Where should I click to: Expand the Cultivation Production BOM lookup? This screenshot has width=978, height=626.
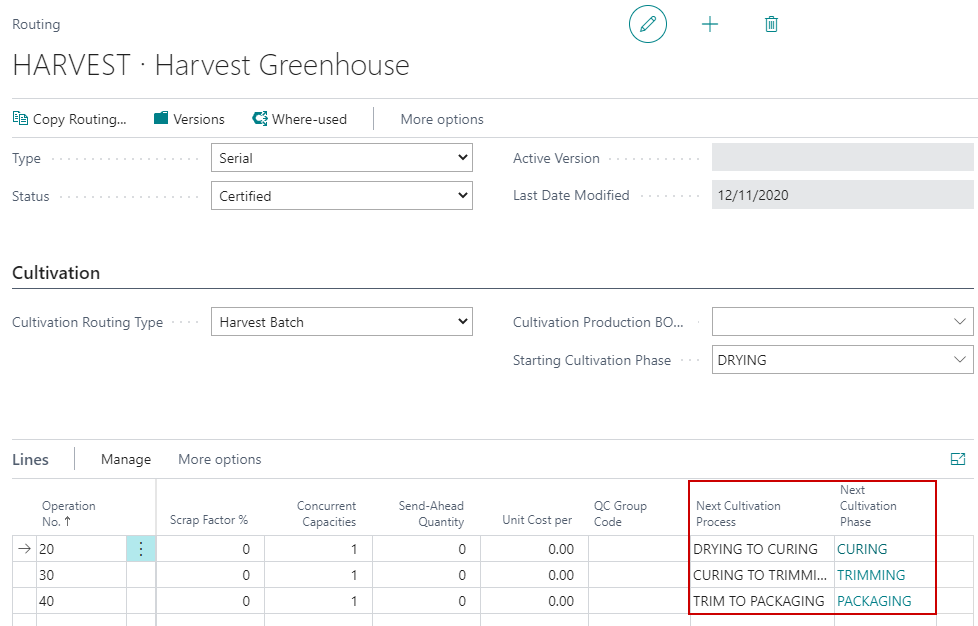click(961, 321)
